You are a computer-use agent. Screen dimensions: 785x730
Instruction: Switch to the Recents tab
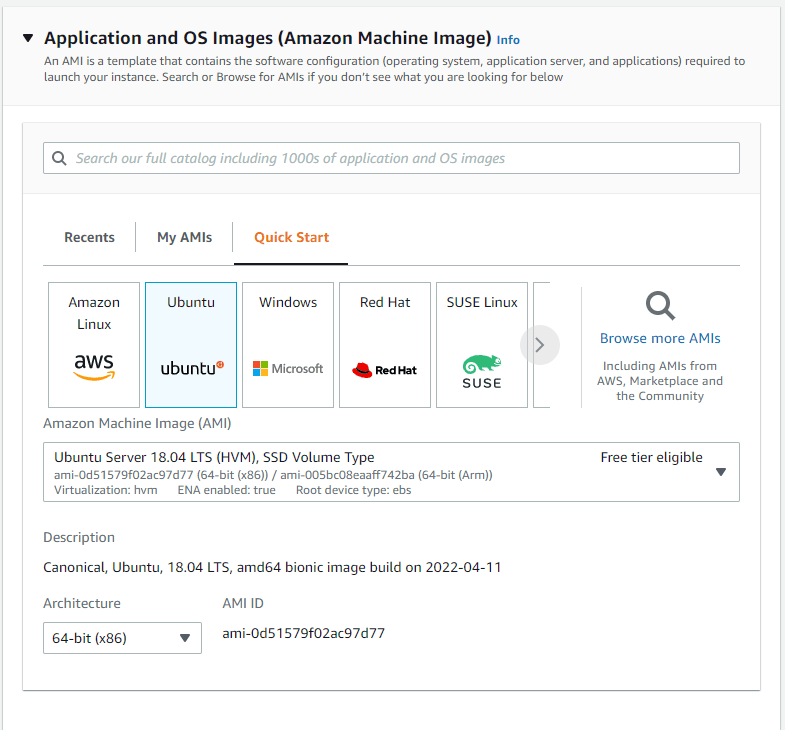(89, 237)
